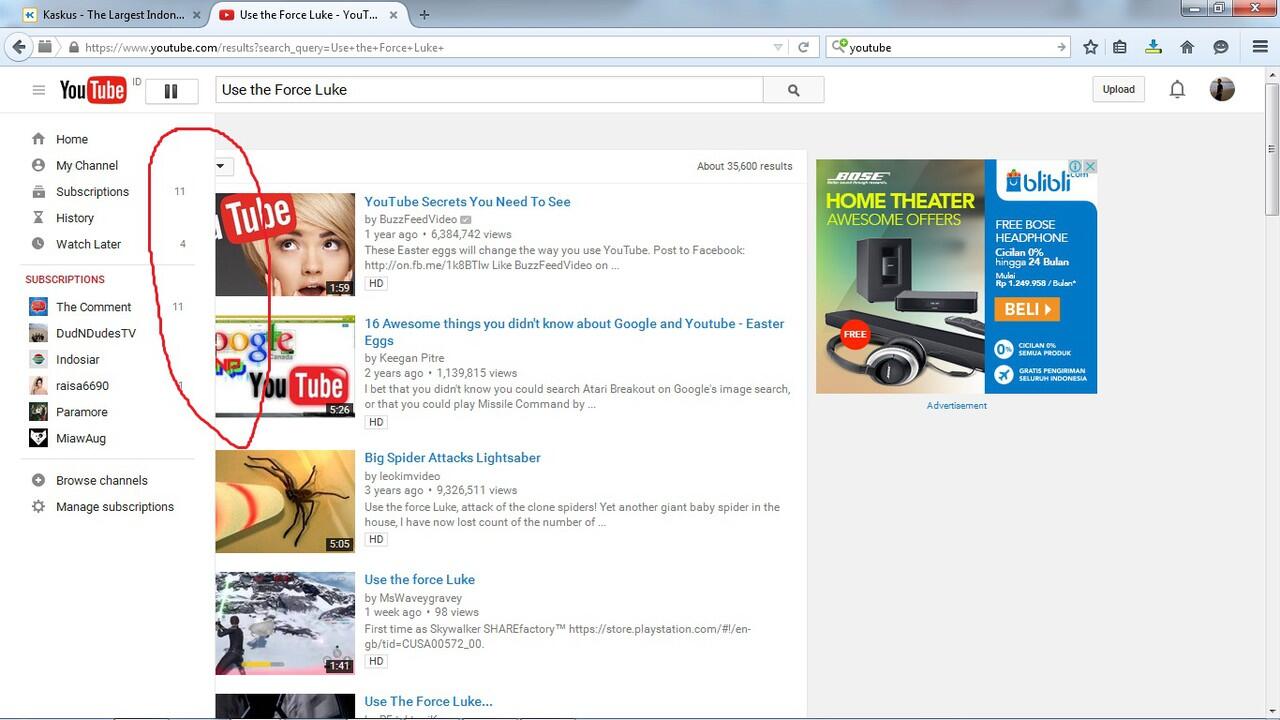Reload the page with refresh icon

click(x=803, y=47)
